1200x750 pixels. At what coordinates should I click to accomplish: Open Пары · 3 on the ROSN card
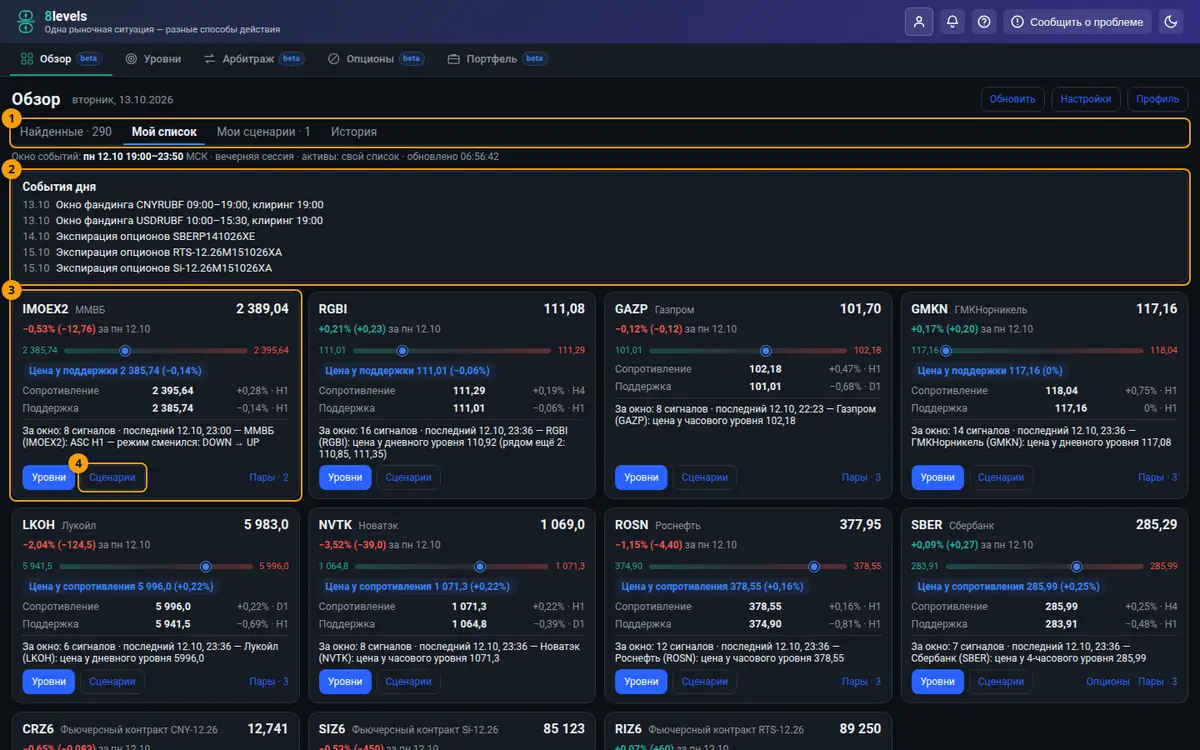tap(862, 682)
